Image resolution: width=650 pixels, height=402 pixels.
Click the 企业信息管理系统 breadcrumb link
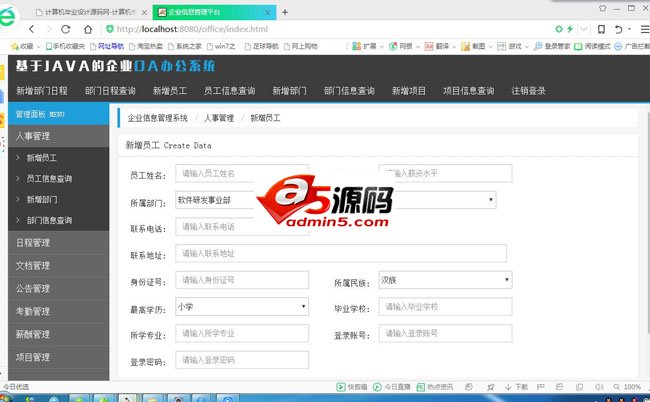coord(158,118)
